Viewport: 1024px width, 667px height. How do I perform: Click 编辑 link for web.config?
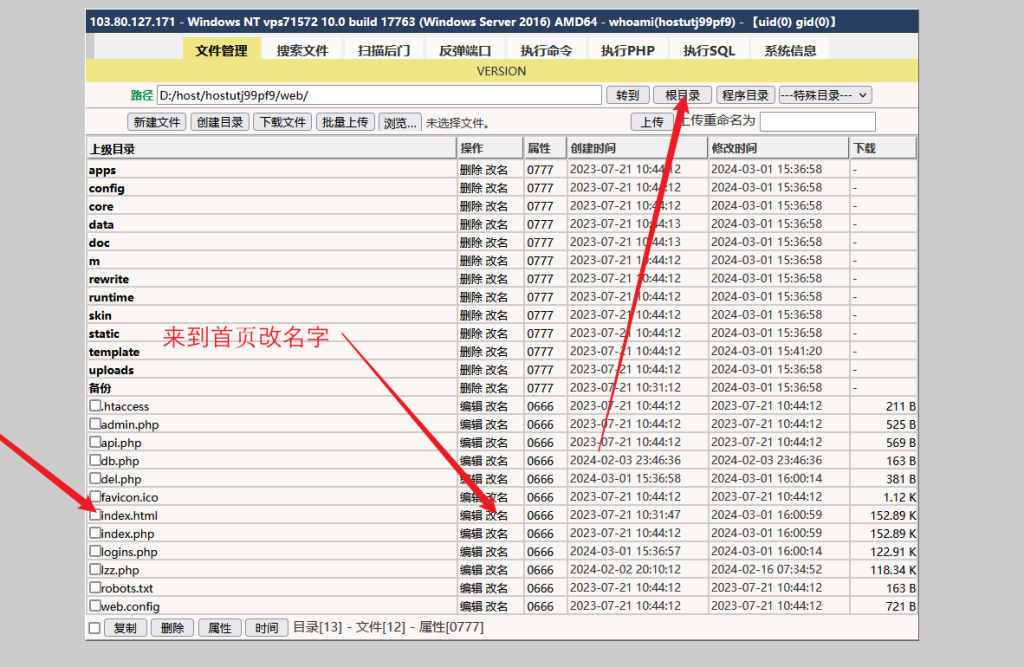(470, 606)
